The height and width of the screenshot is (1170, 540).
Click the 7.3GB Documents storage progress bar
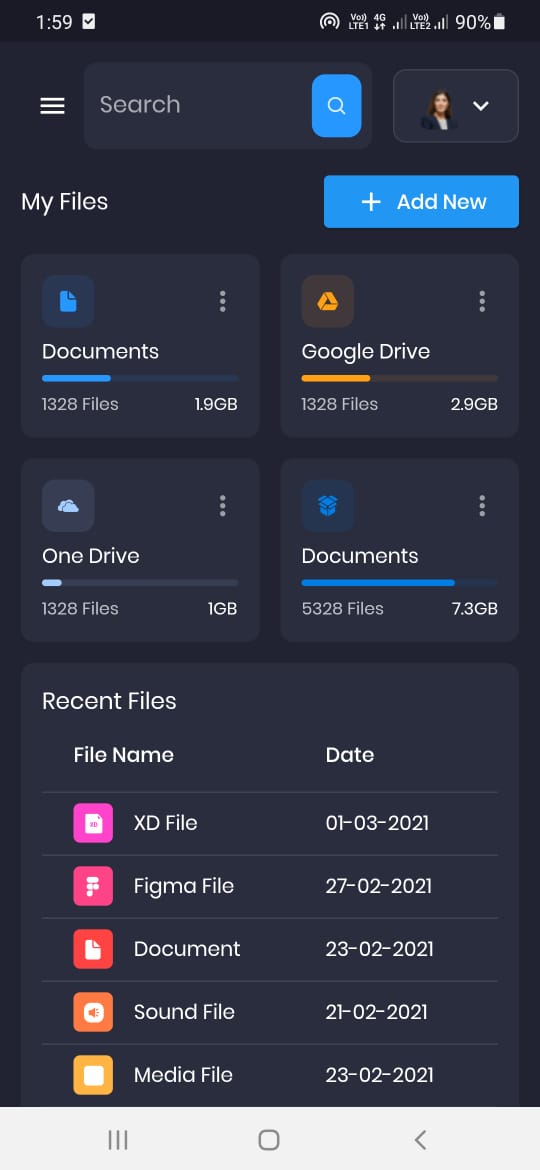(400, 583)
